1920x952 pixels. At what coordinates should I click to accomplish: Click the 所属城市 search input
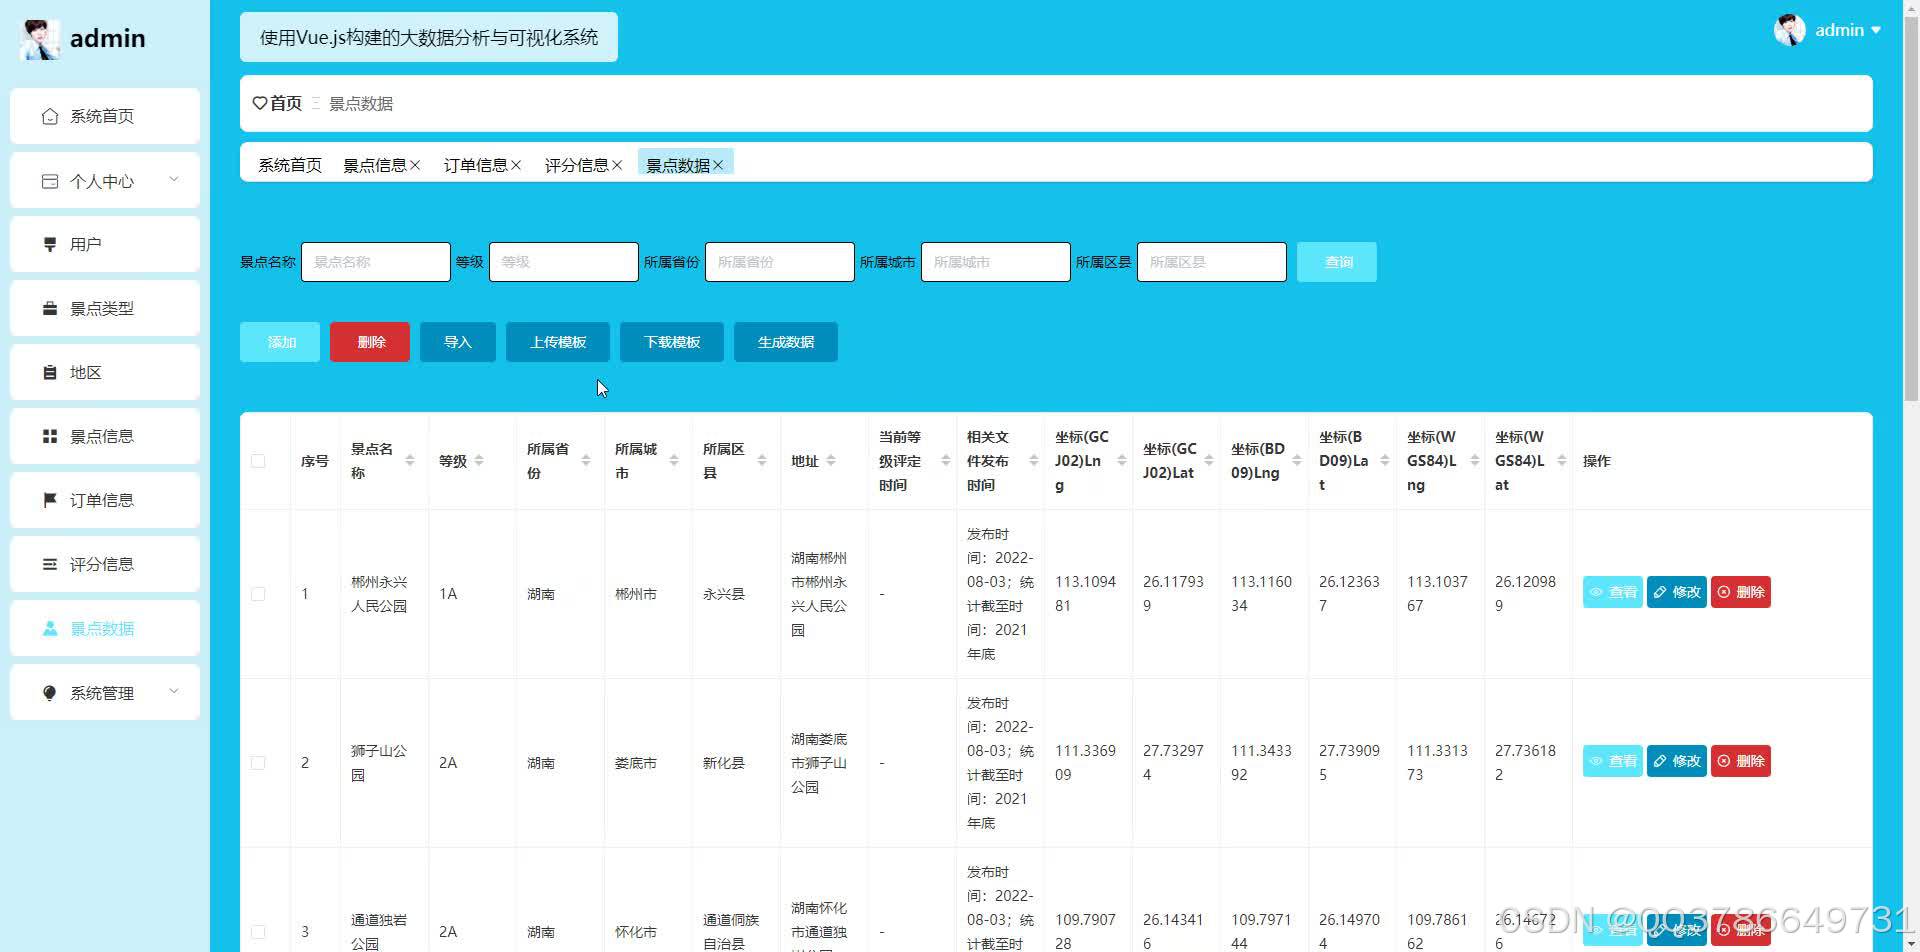(996, 262)
